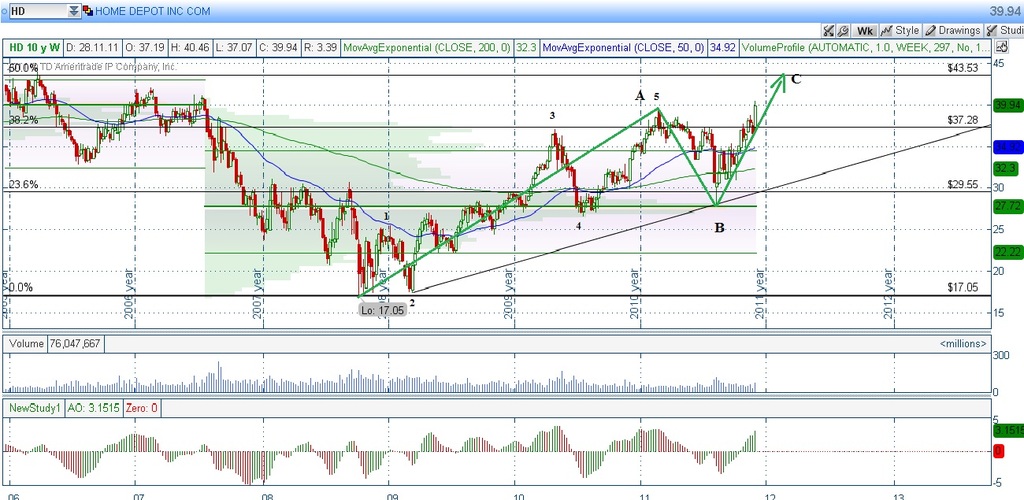Click the 39.94 last price in title bar
The width and height of the screenshot is (1024, 500).
click(1006, 11)
